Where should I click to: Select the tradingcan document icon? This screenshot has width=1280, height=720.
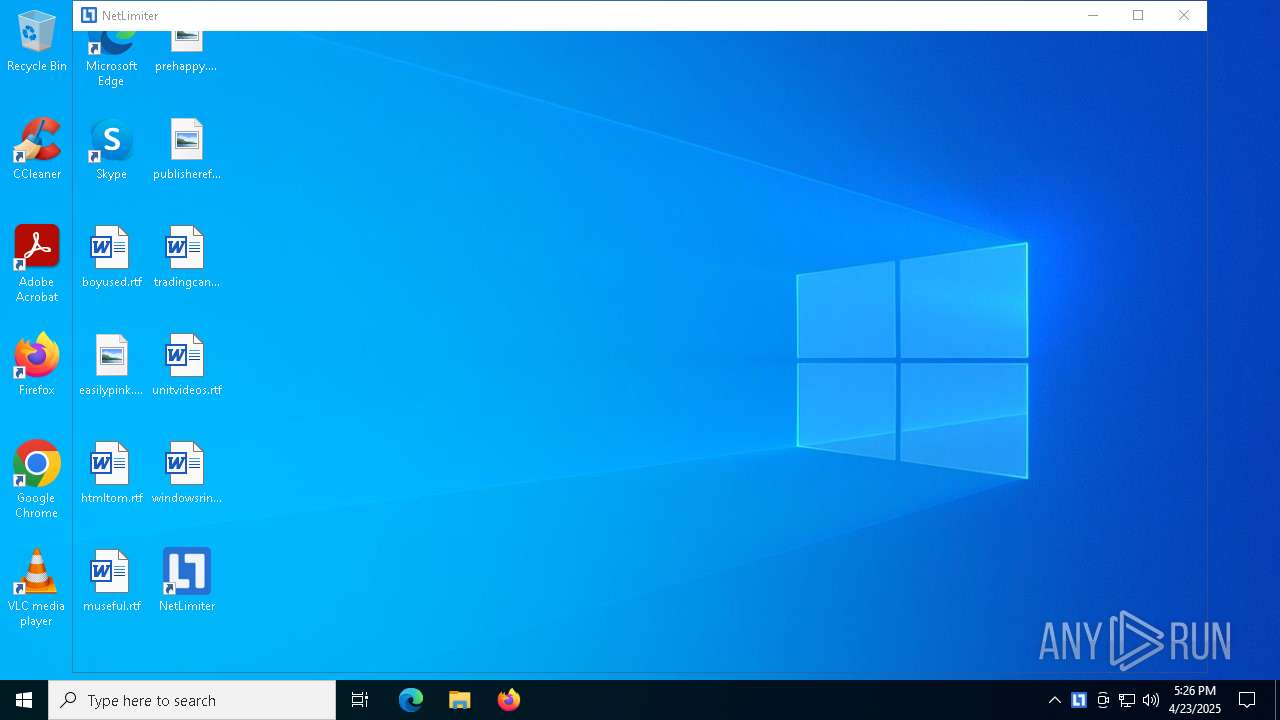(186, 258)
